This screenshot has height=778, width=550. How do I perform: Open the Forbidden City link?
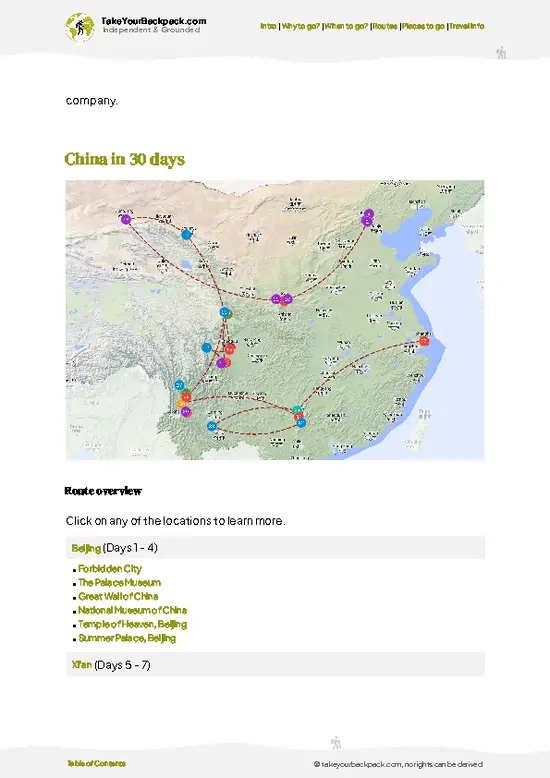coord(110,569)
